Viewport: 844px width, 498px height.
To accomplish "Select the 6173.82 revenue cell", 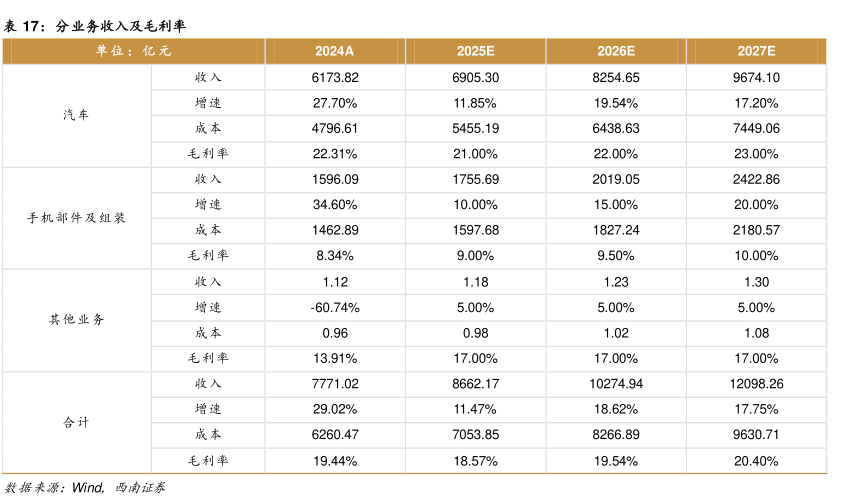I will [335, 77].
